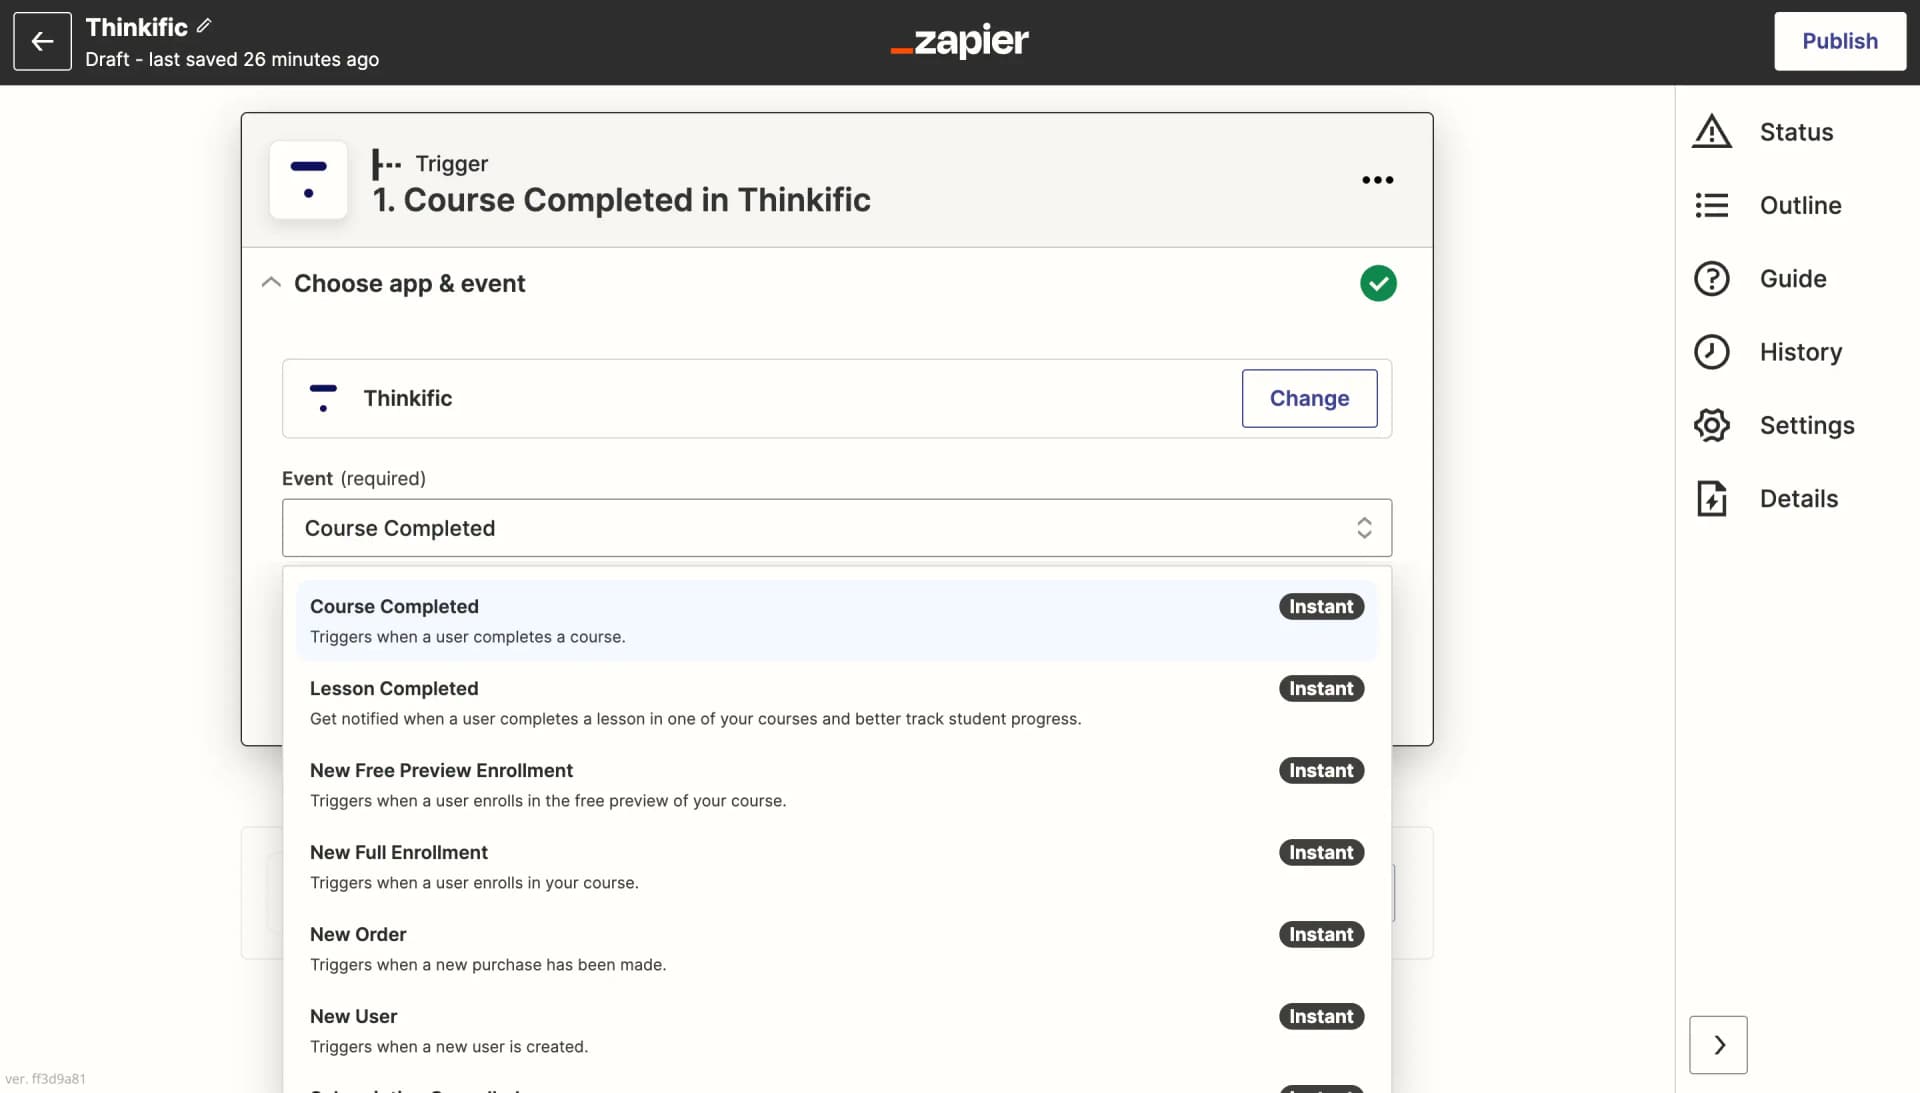Screen dimensions: 1920x1093
Task: Click the Details icon in sidebar
Action: coord(1712,498)
